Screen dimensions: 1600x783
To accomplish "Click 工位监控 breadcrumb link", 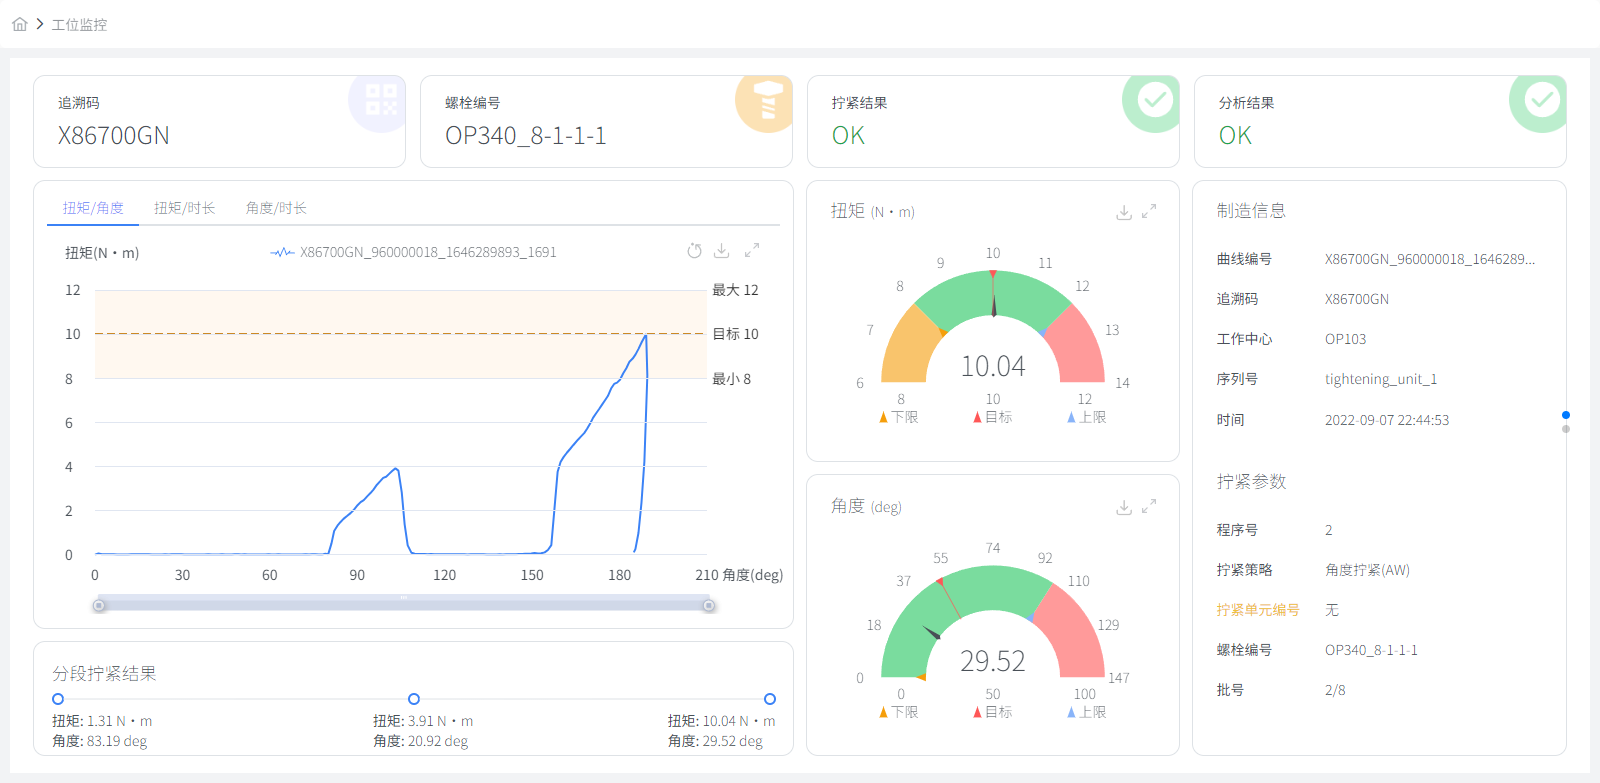I will (x=79, y=25).
